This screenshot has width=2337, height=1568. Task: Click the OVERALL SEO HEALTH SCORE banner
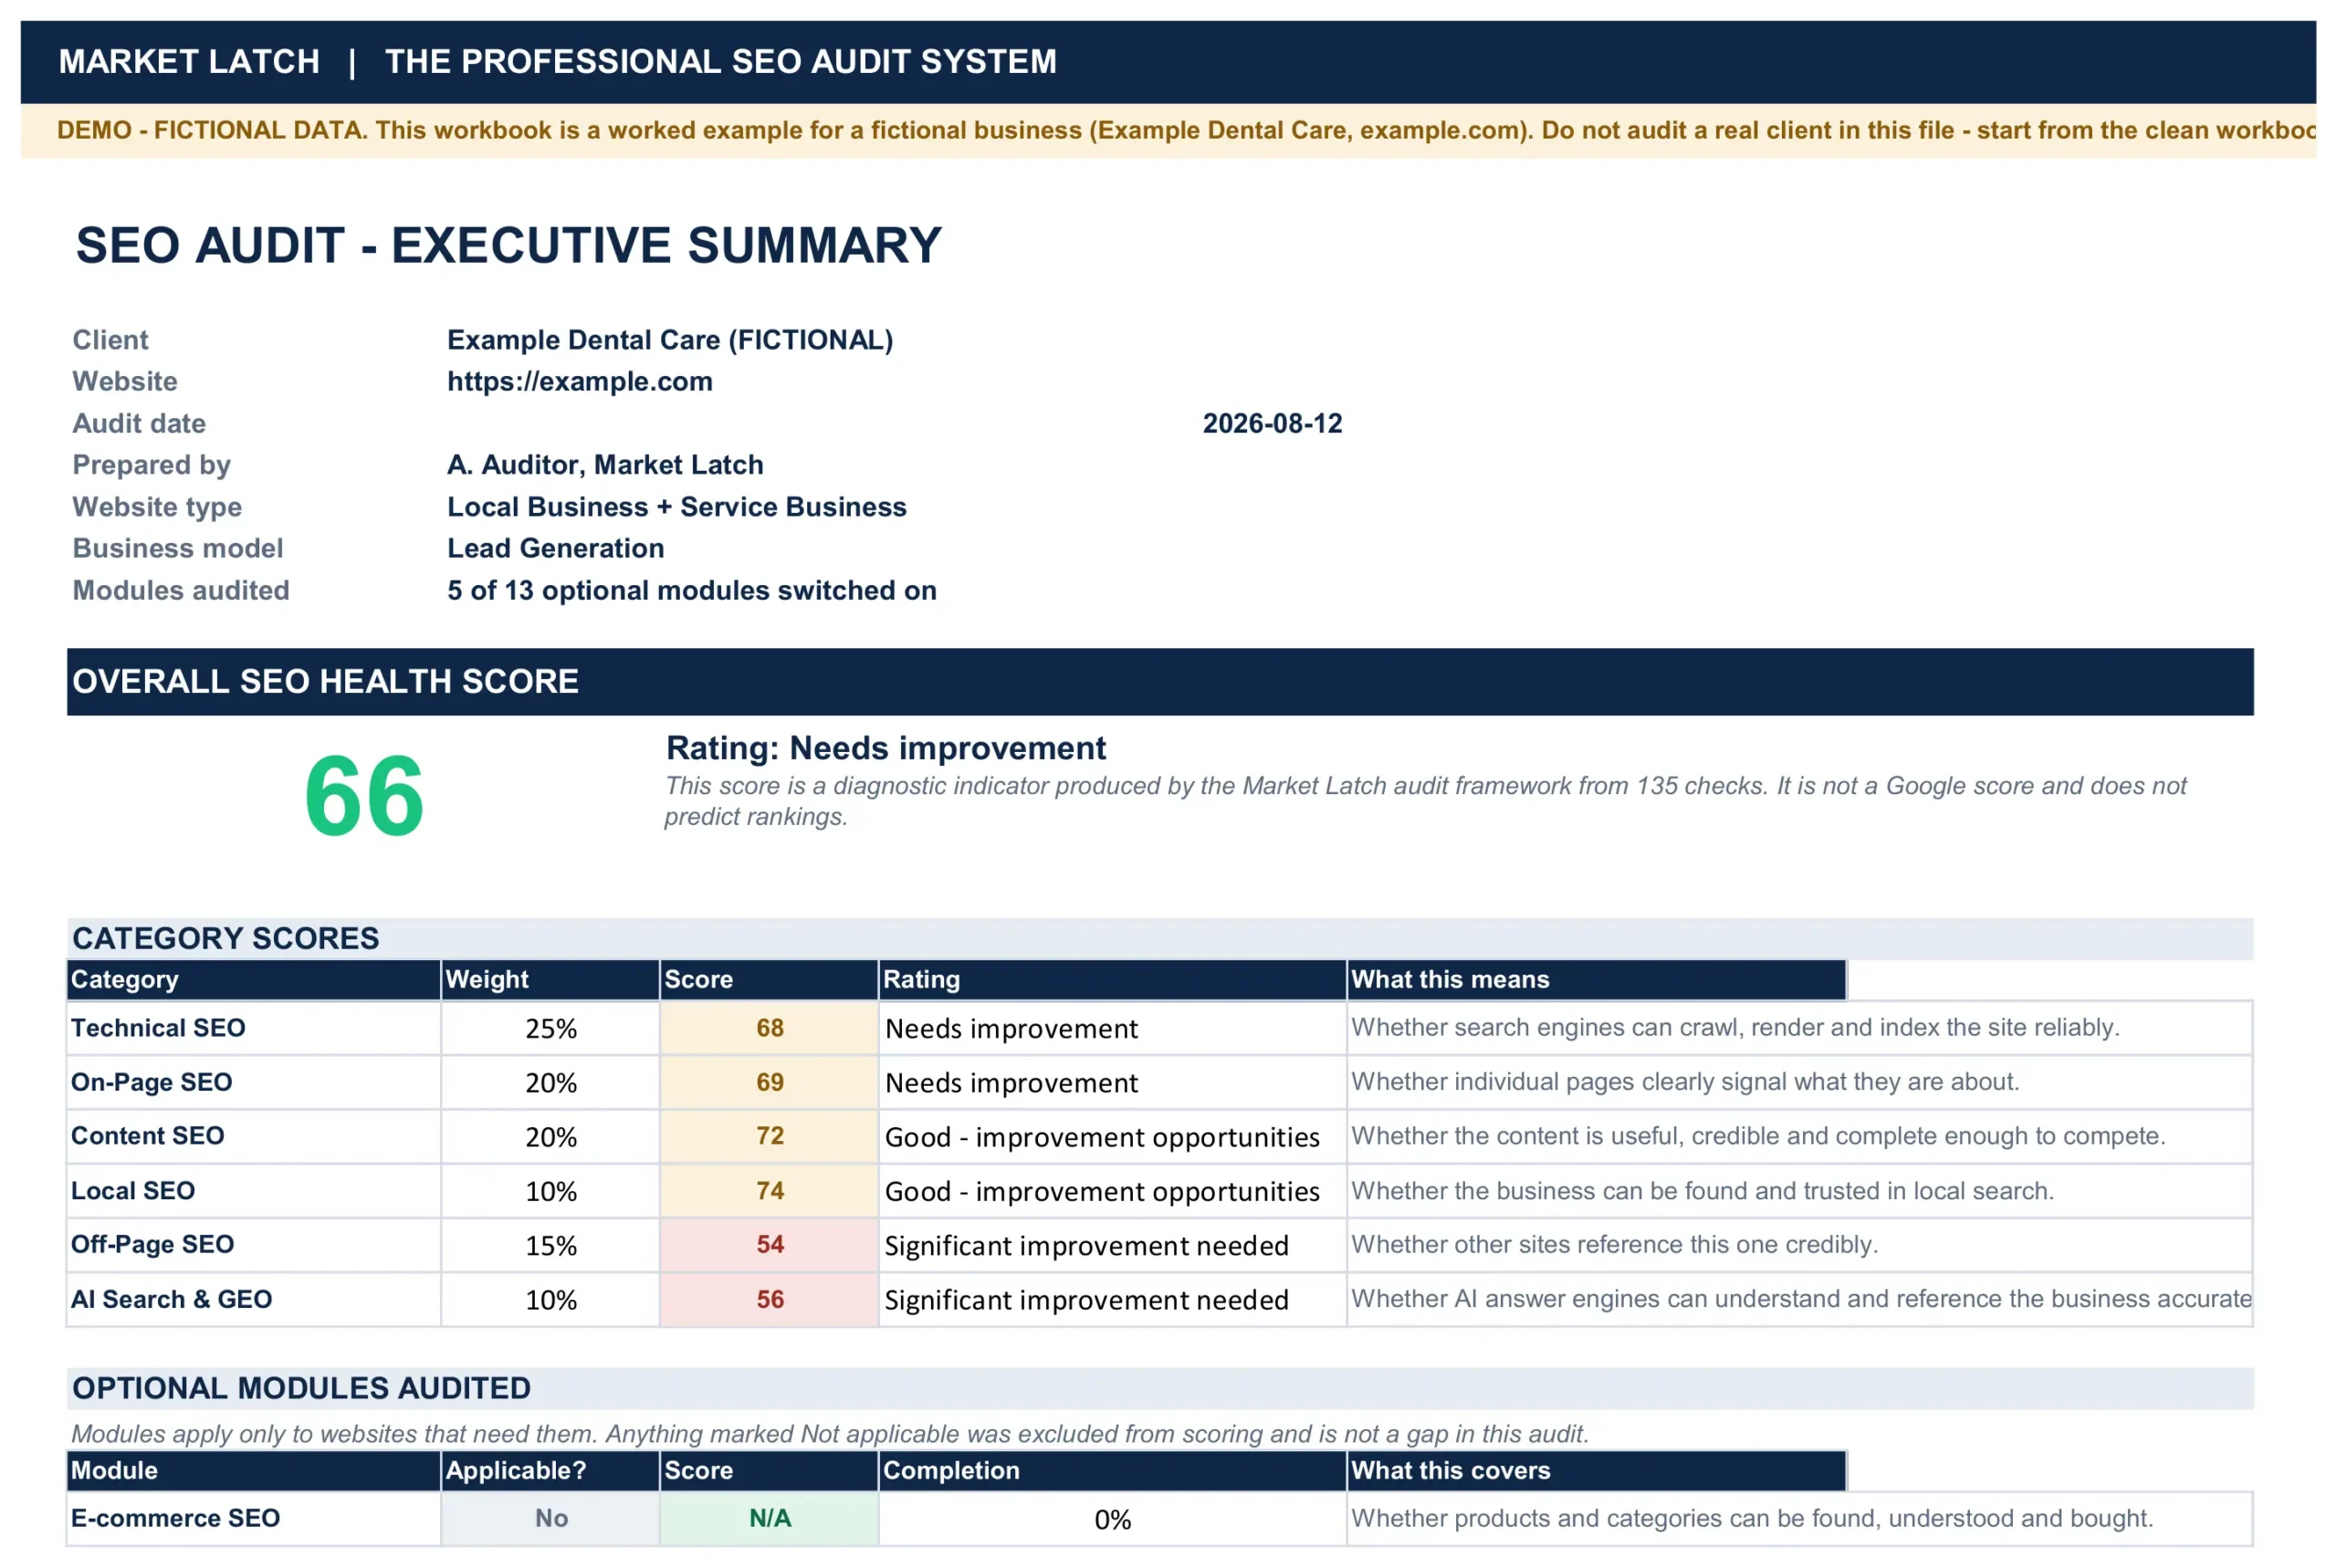point(1160,682)
